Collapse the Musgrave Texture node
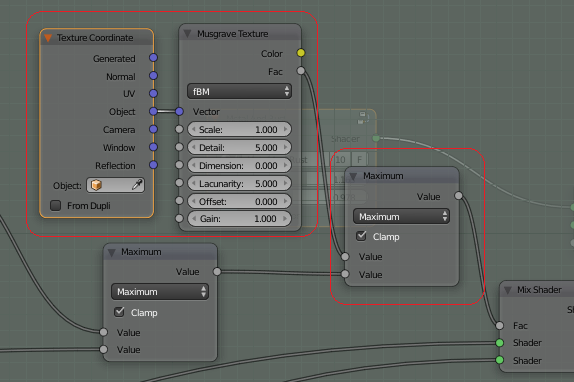Viewport: 574px width, 382px height. pos(187,34)
